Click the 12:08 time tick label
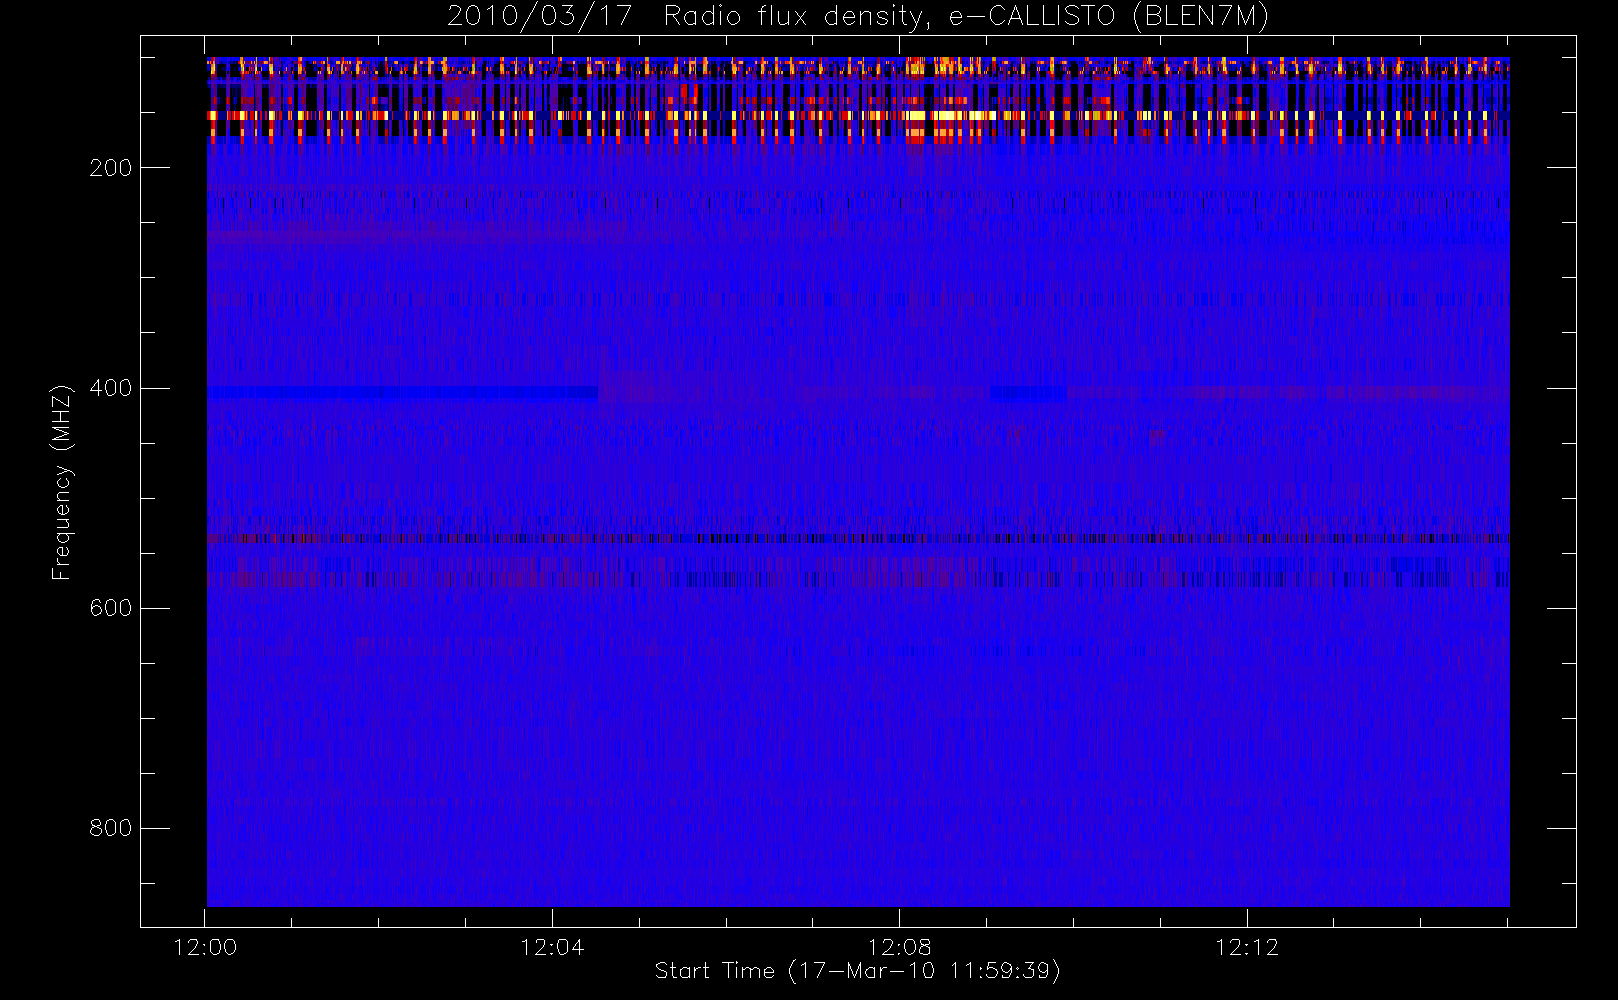The height and width of the screenshot is (1000, 1618). [899, 947]
